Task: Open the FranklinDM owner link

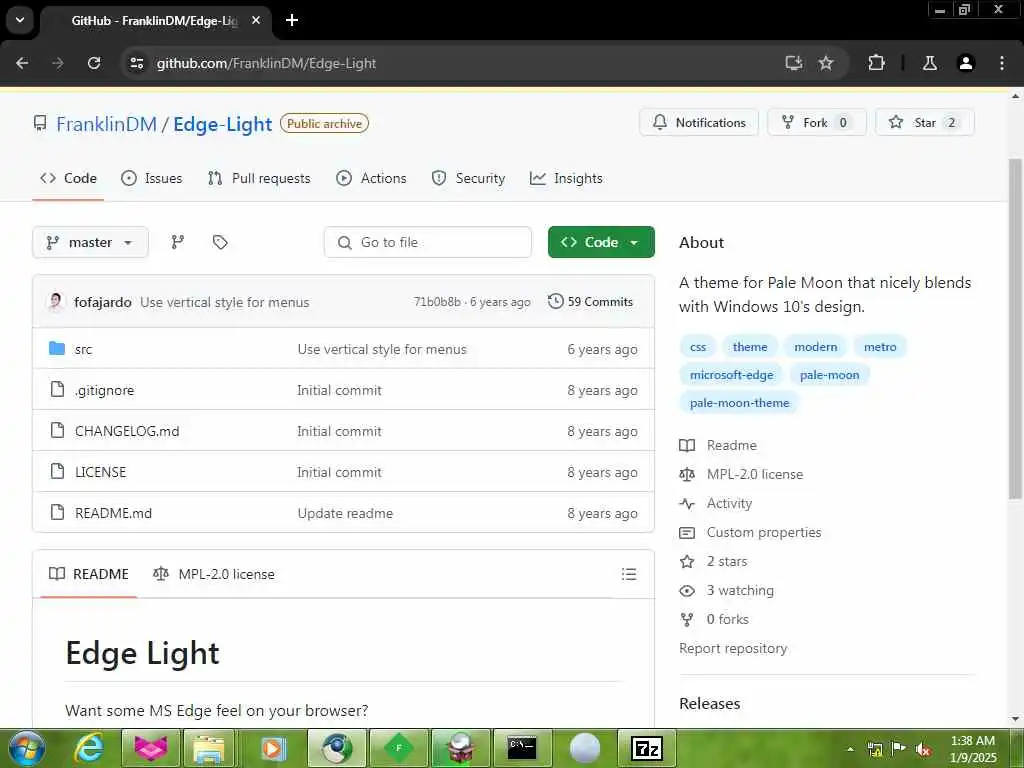Action: 106,124
